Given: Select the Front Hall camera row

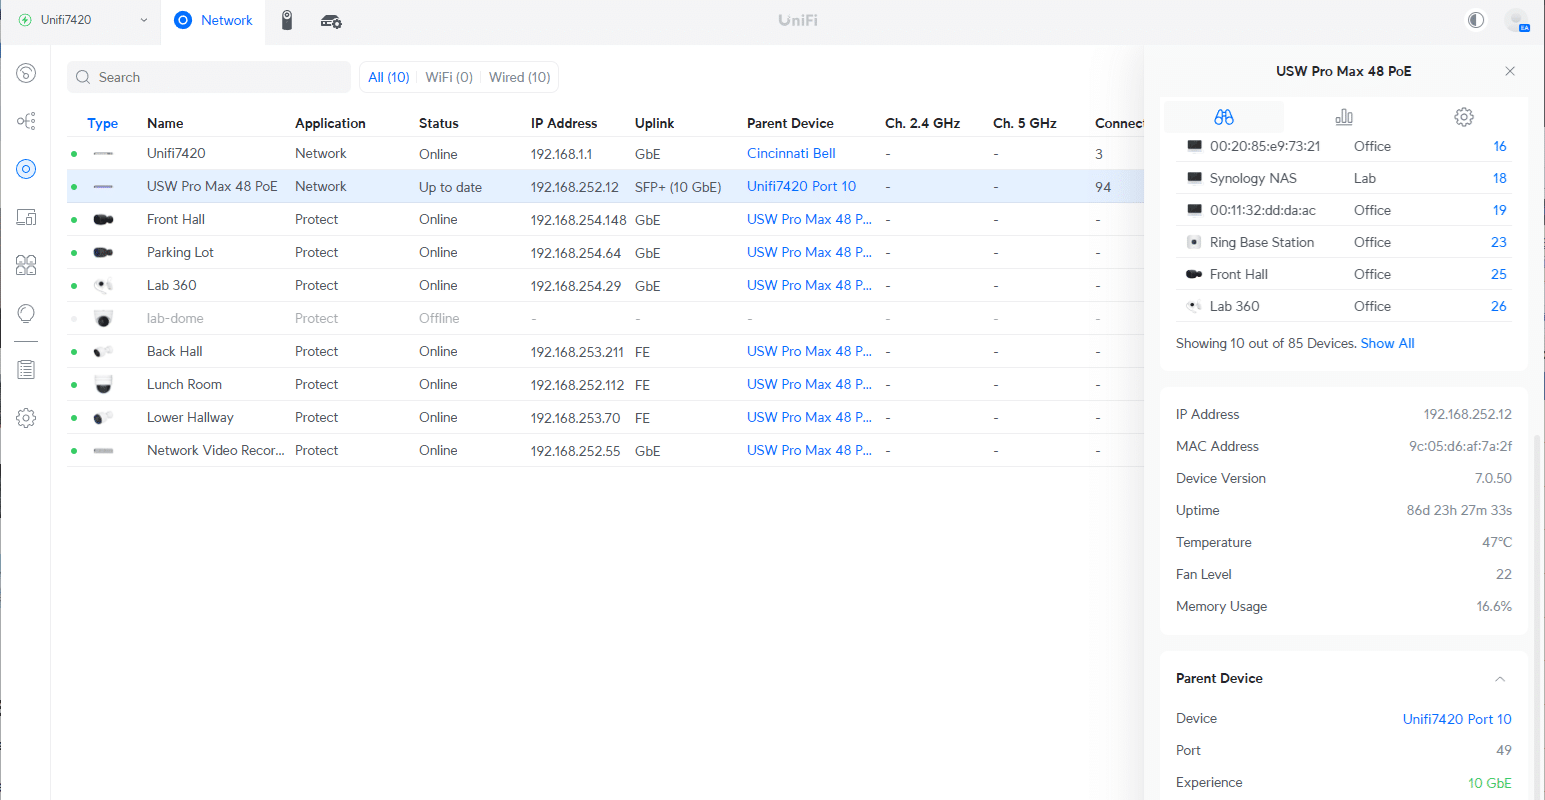Looking at the screenshot, I should pyautogui.click(x=605, y=219).
